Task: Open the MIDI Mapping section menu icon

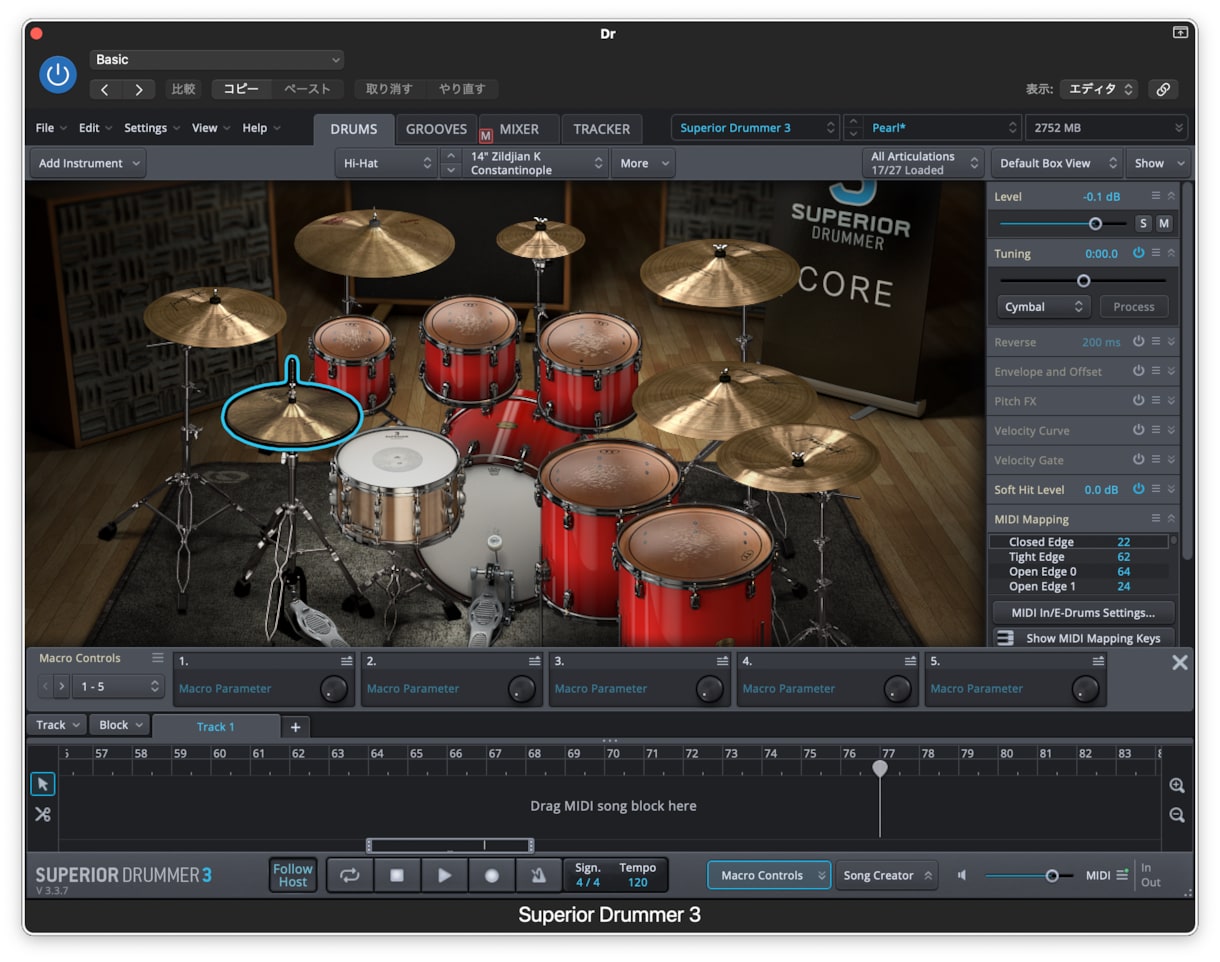Action: (1156, 518)
